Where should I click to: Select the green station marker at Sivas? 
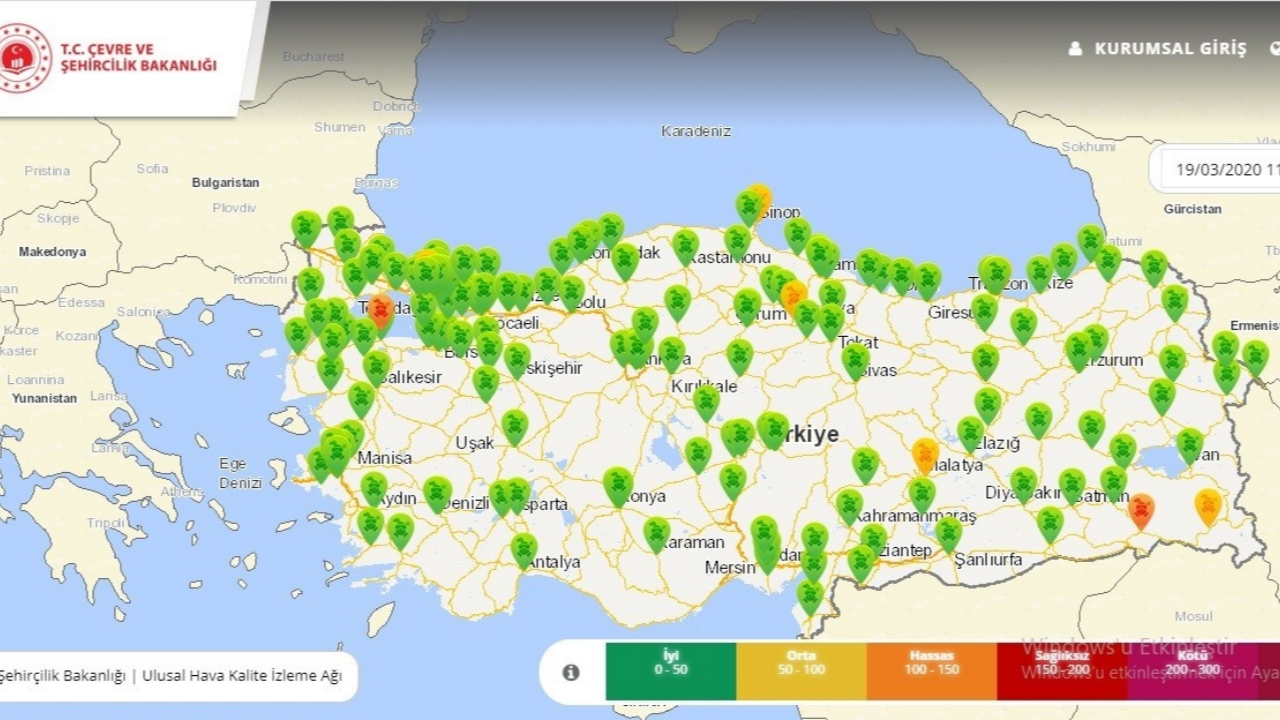coord(855,361)
